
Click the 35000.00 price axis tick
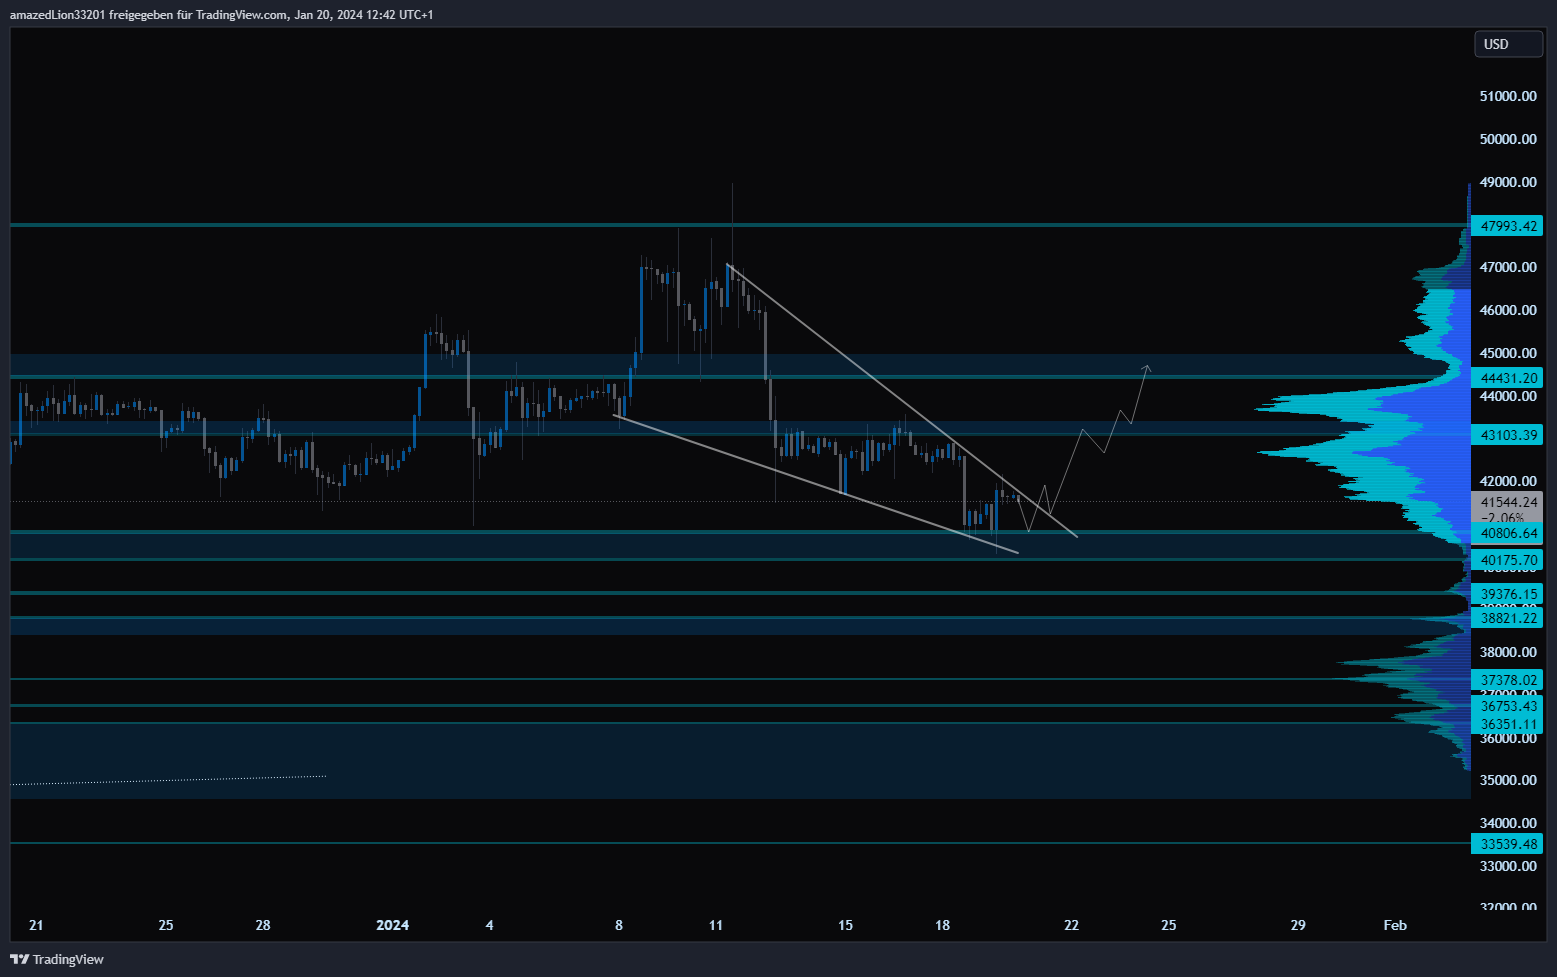[x=1508, y=780]
